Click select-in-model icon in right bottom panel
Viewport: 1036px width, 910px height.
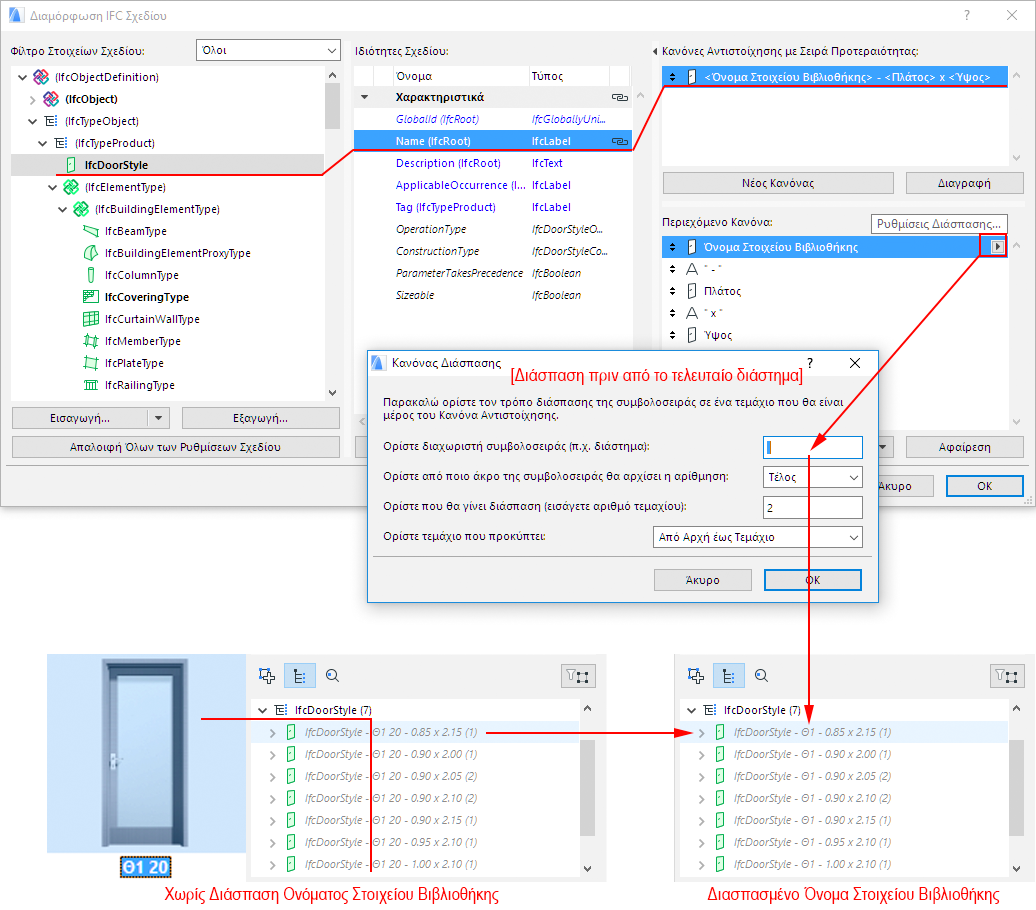pyautogui.click(x=695, y=675)
